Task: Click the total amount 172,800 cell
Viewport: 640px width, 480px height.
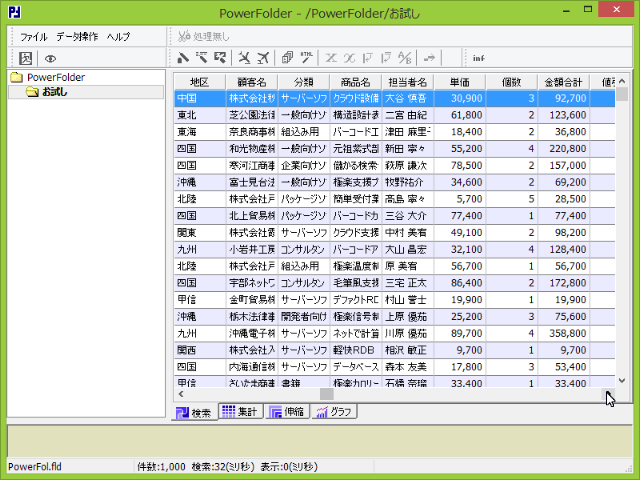Action: point(564,283)
